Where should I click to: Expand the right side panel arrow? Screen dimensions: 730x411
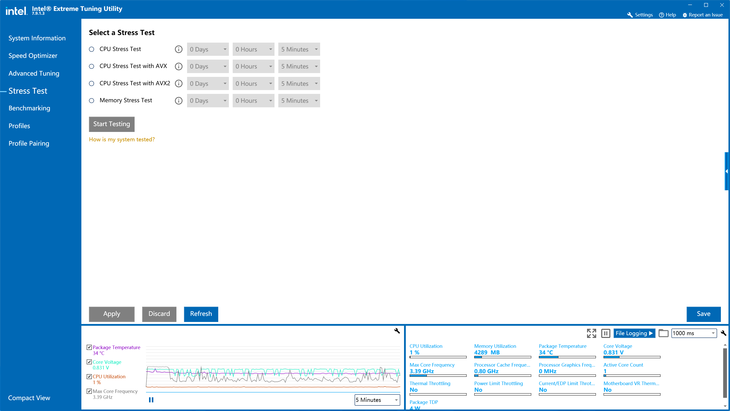click(727, 171)
